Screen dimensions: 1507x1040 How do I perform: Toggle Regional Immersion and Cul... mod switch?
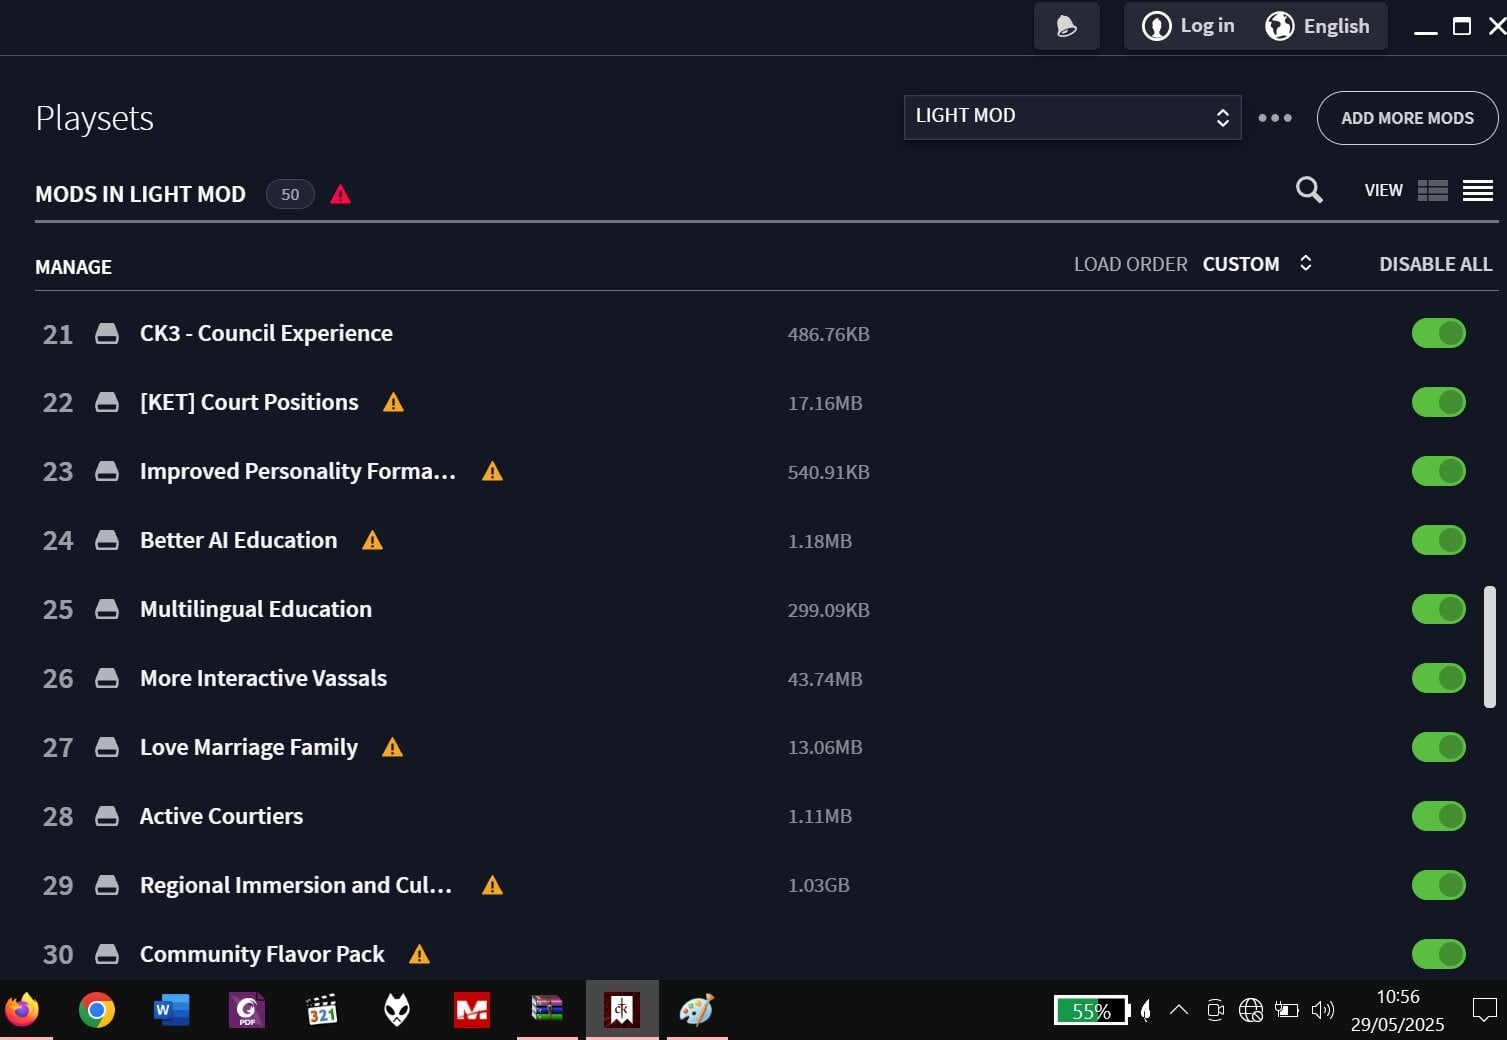pos(1438,885)
